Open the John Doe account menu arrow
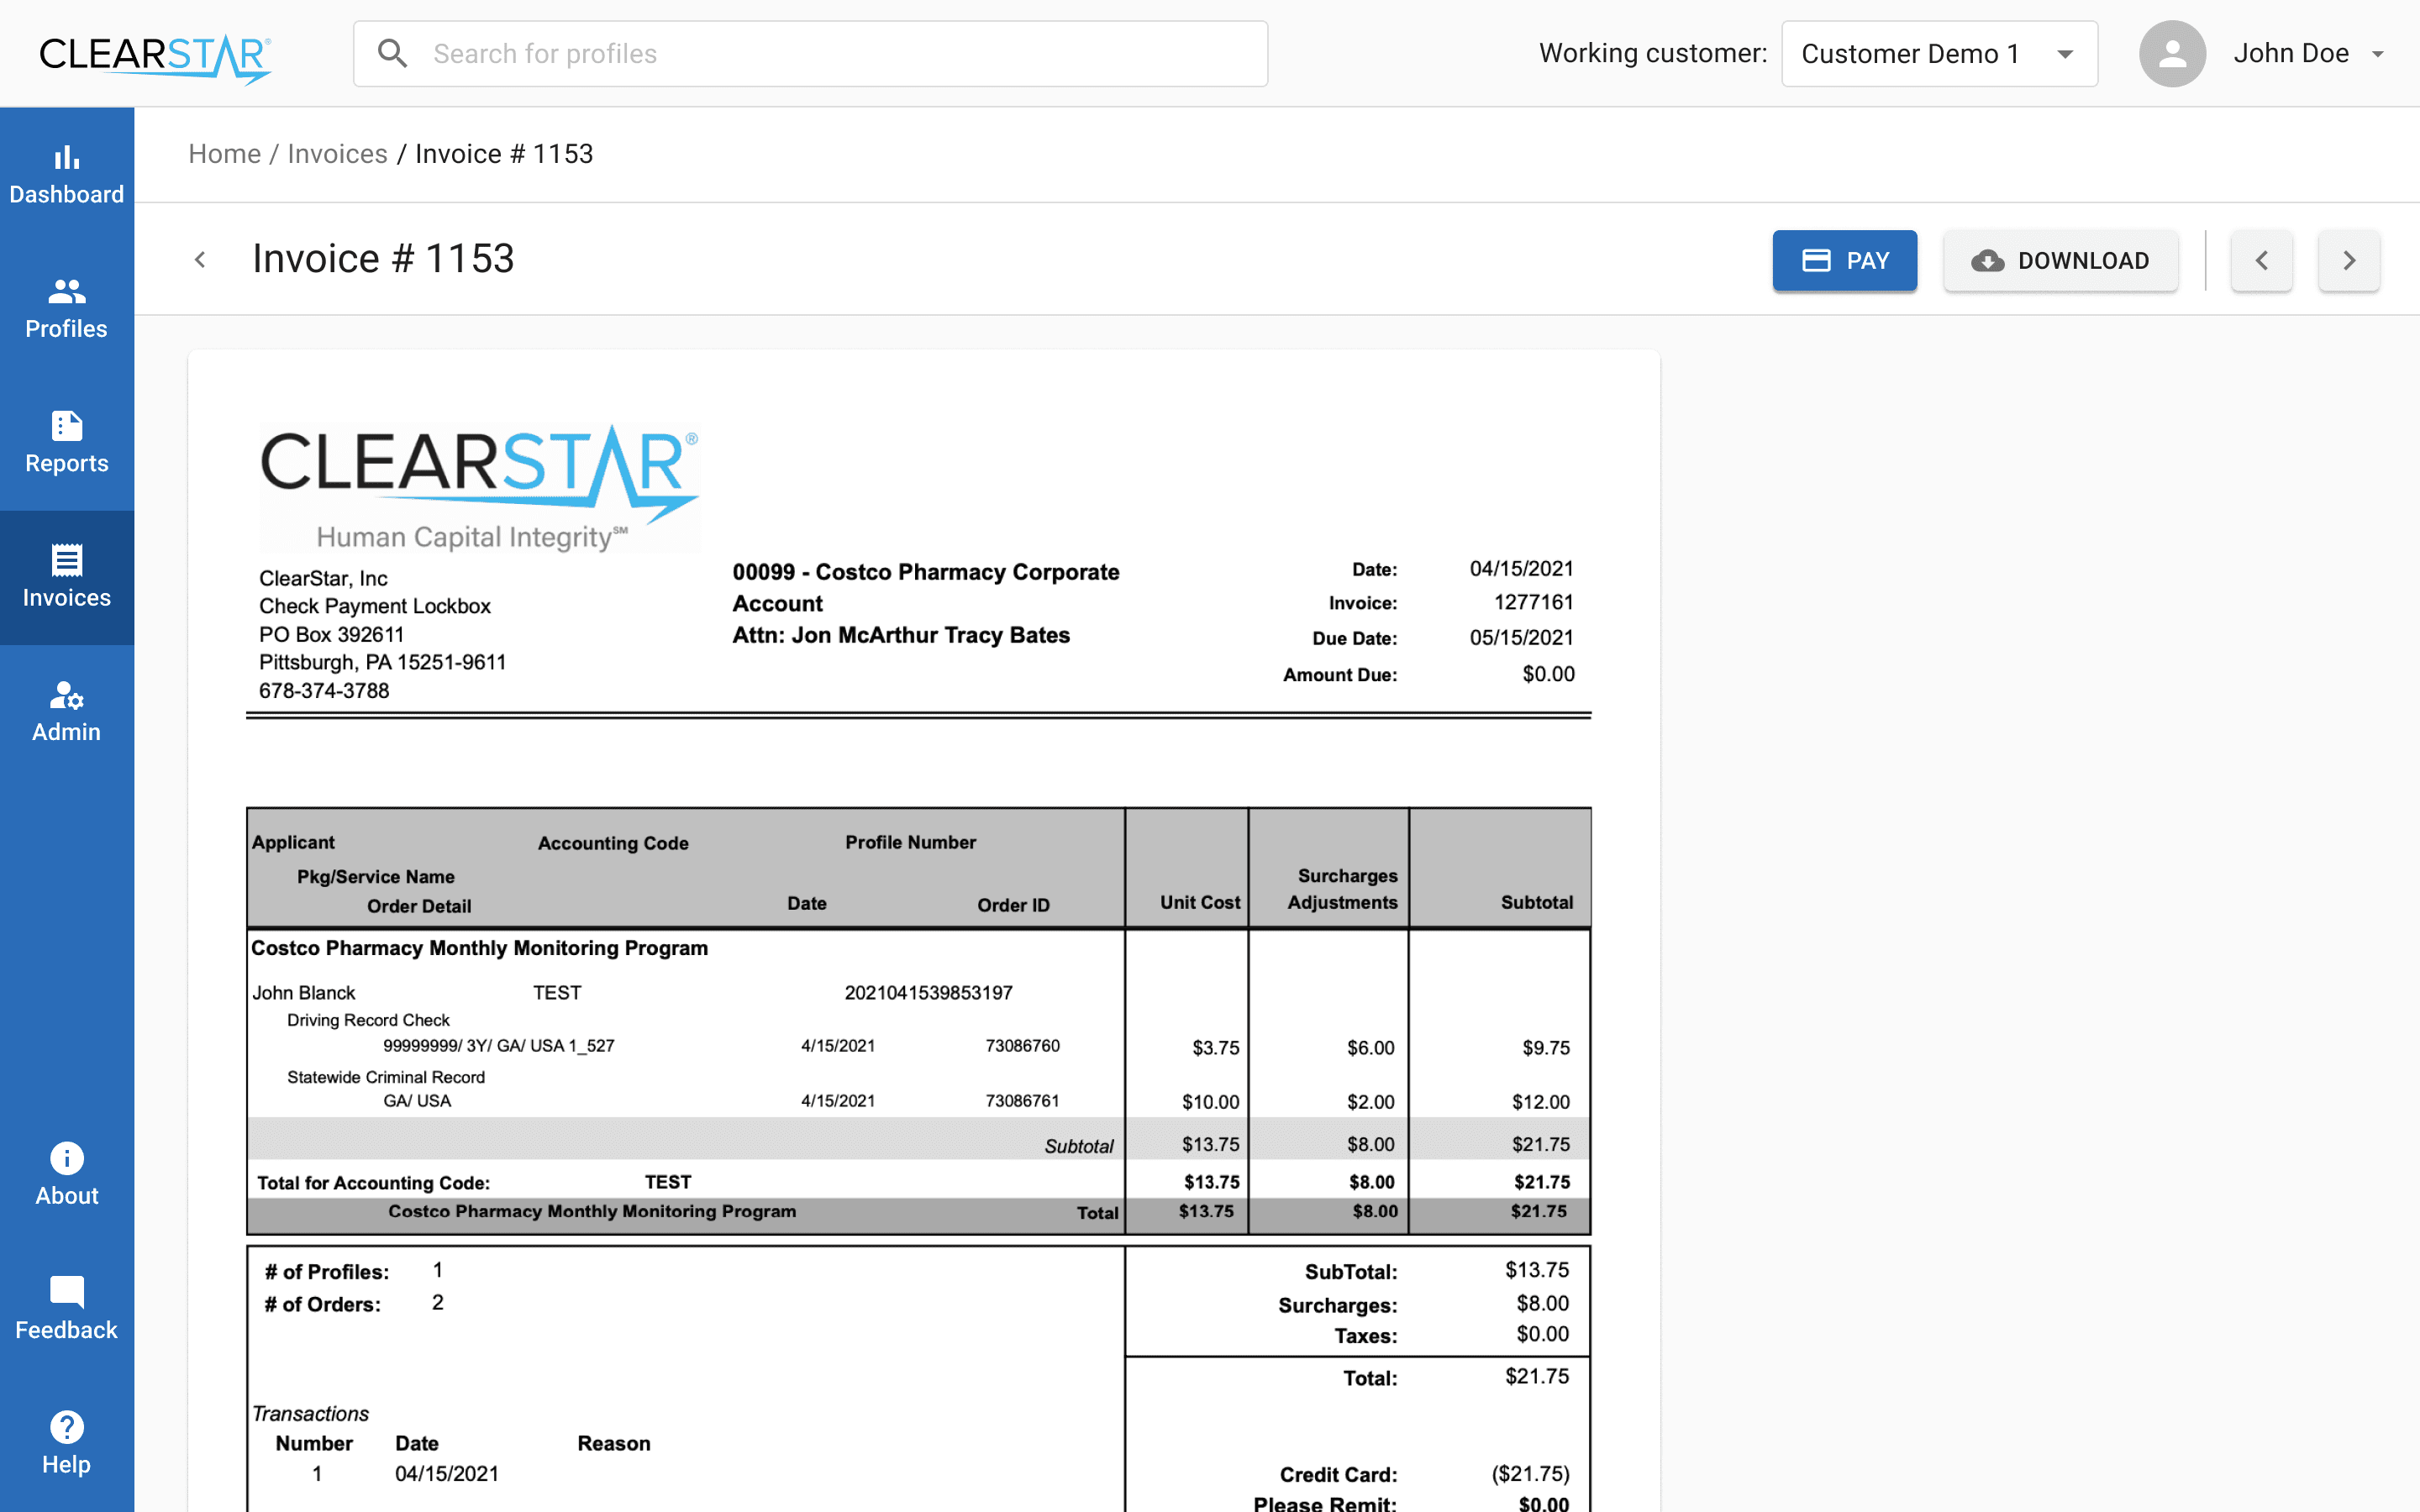Viewport: 2420px width, 1512px height. click(x=2378, y=54)
